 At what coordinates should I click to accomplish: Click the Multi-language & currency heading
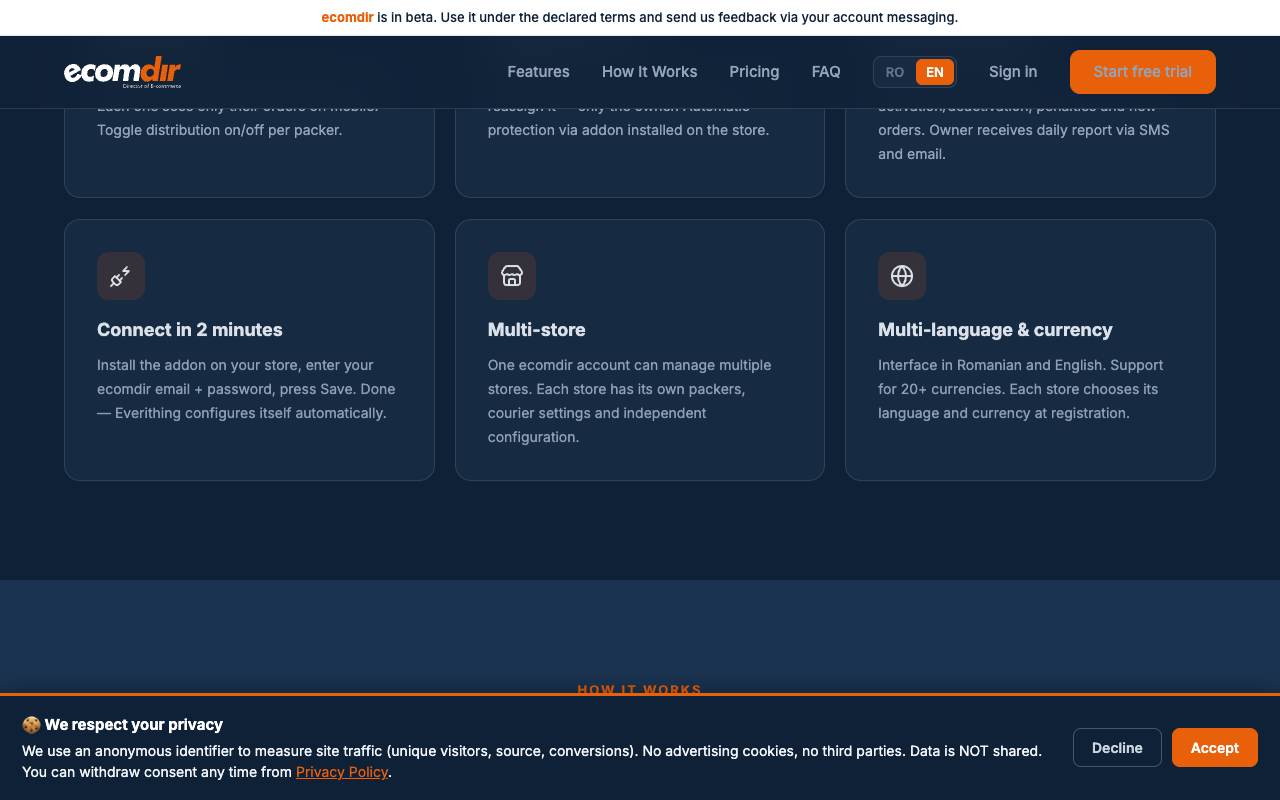coord(995,330)
